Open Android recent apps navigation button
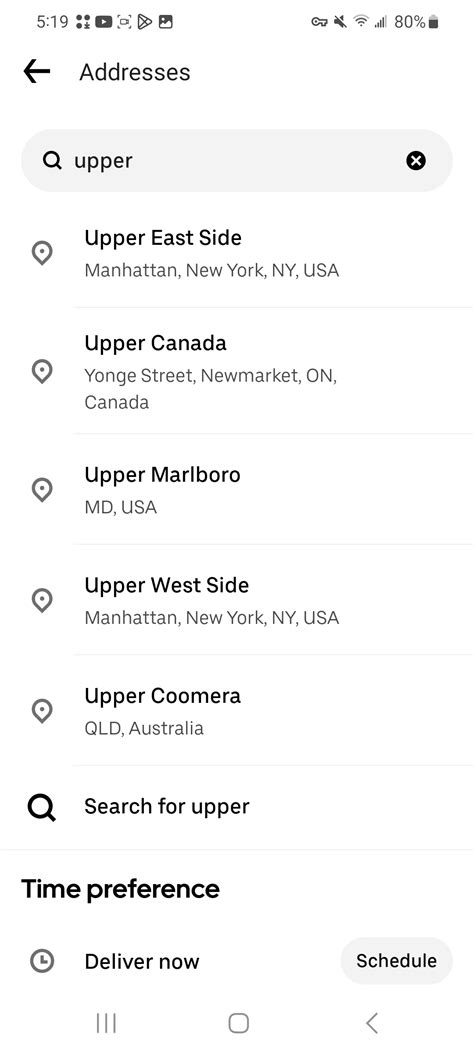Image resolution: width=474 pixels, height=1053 pixels. coord(106,1023)
